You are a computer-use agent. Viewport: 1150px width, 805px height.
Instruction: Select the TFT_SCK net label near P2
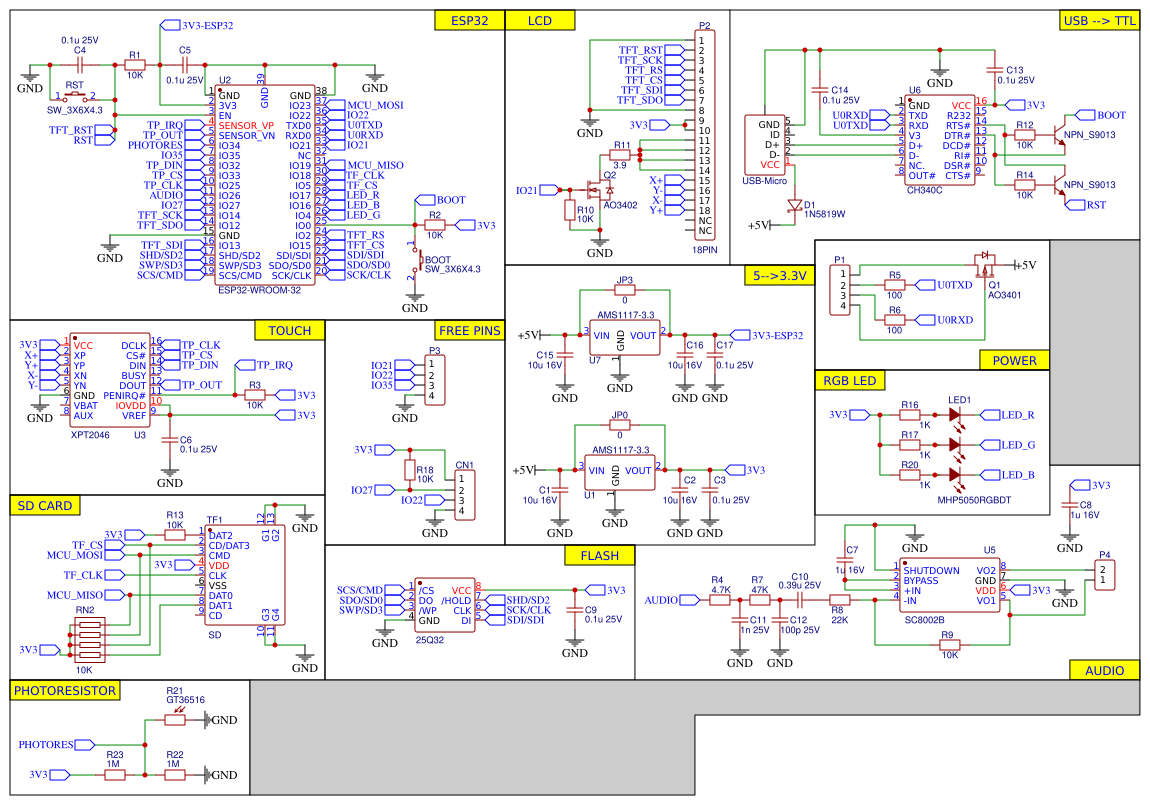click(x=650, y=58)
